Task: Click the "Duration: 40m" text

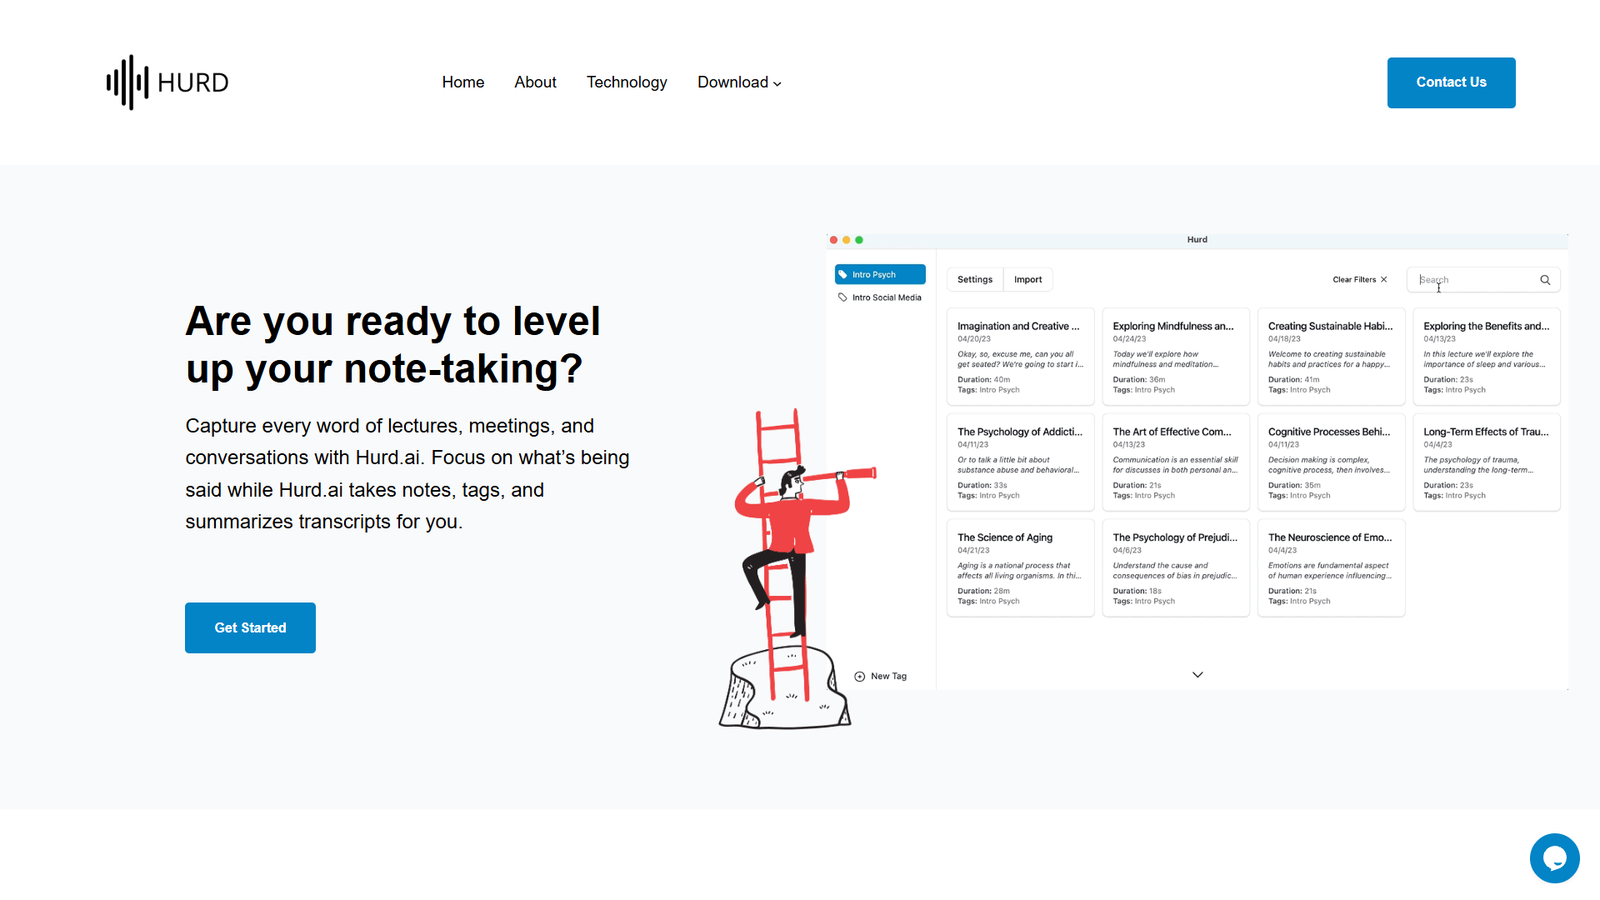Action: point(984,380)
